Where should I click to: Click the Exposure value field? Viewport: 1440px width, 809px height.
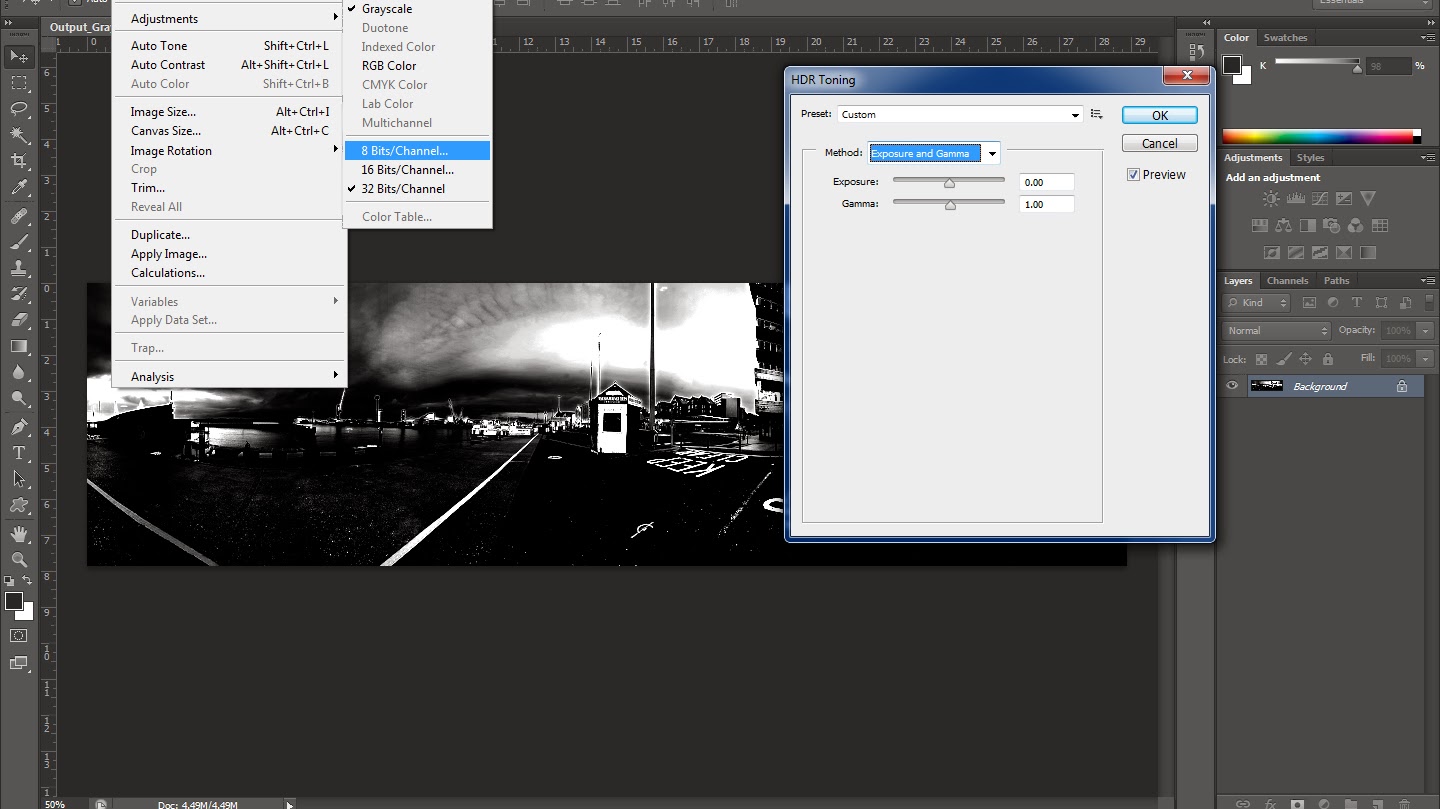1047,182
